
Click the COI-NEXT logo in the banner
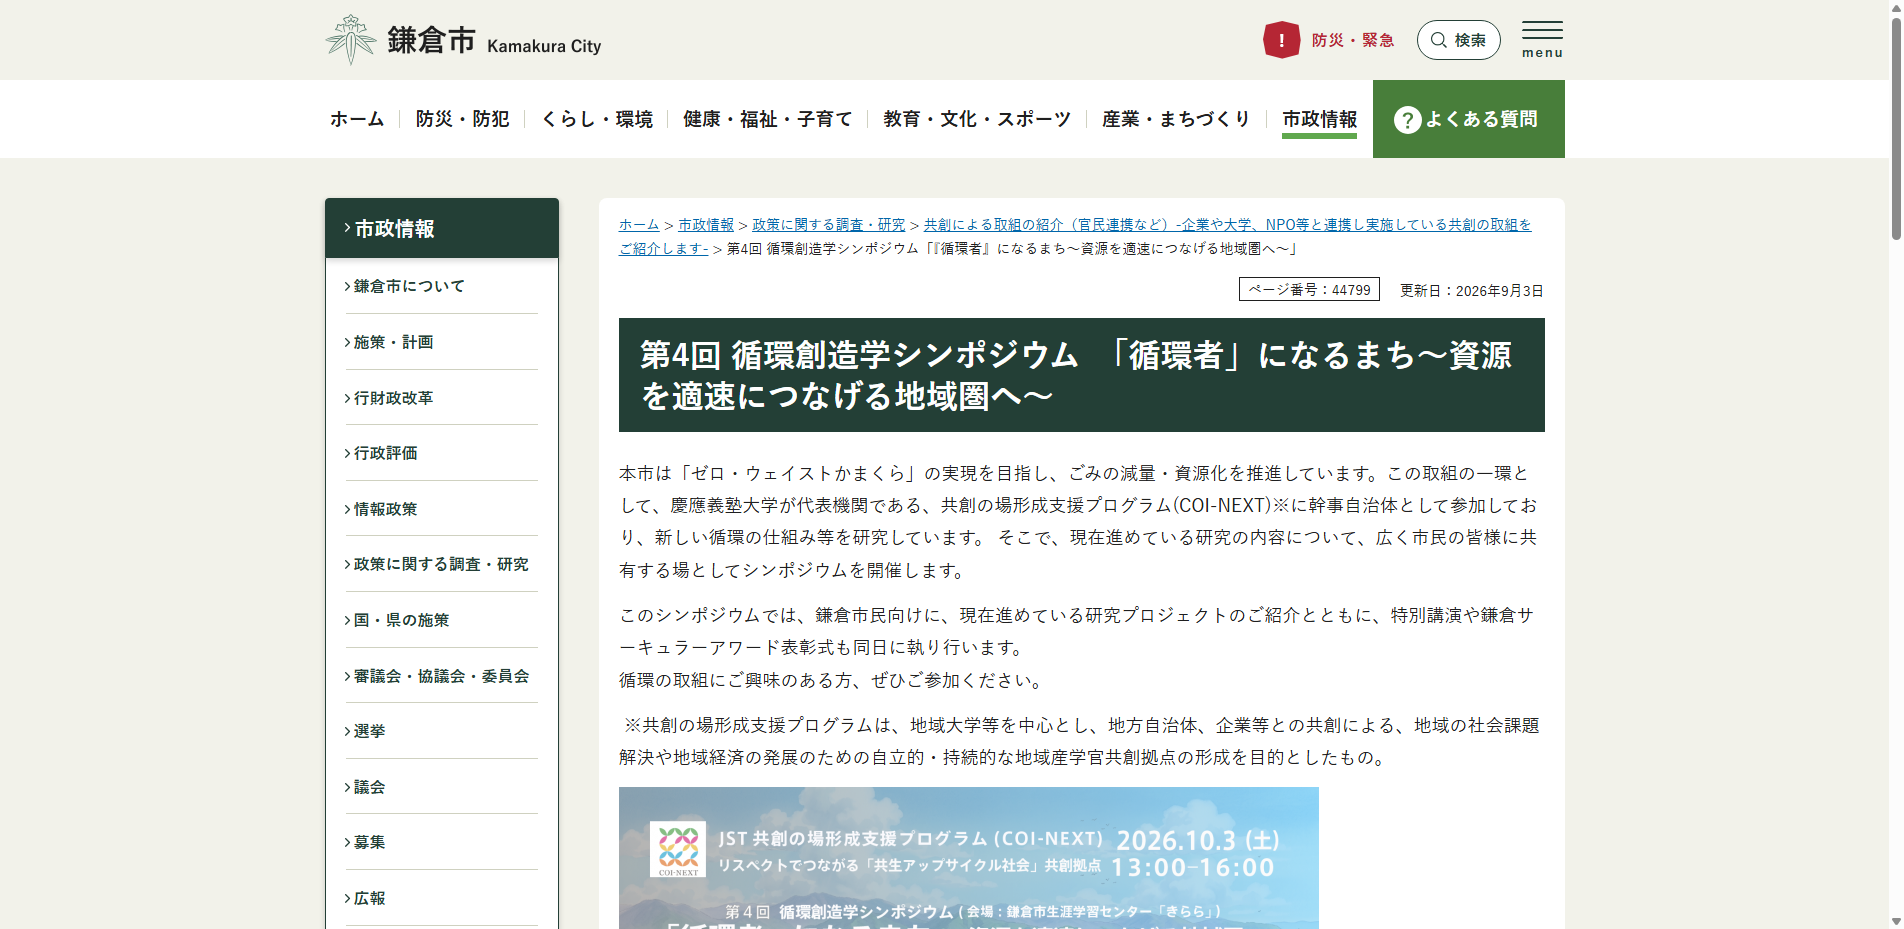pos(678,849)
